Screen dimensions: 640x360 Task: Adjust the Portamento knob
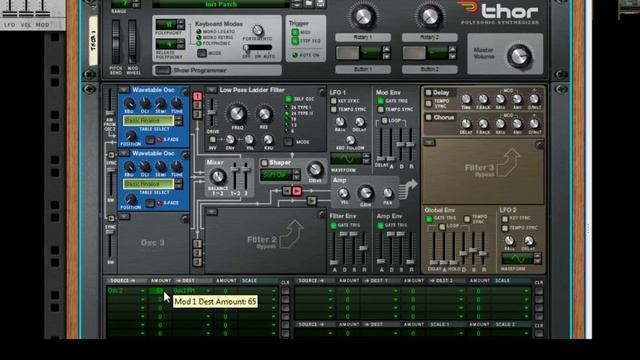point(257,31)
